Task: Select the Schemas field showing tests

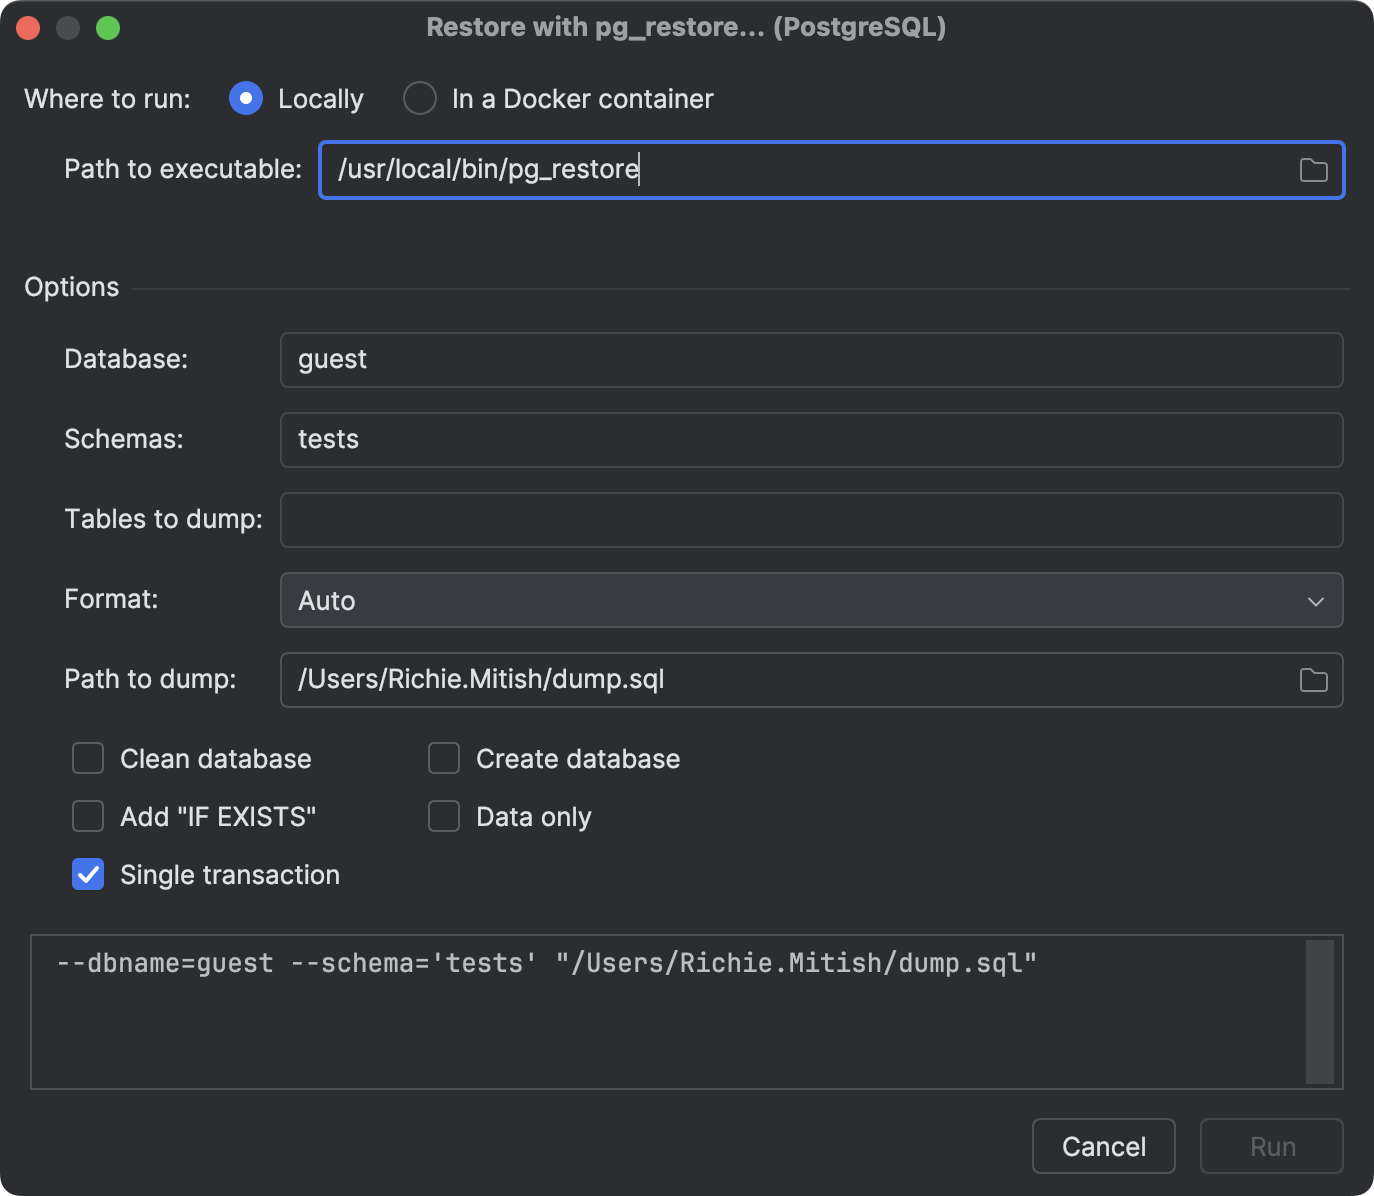Action: pyautogui.click(x=812, y=440)
